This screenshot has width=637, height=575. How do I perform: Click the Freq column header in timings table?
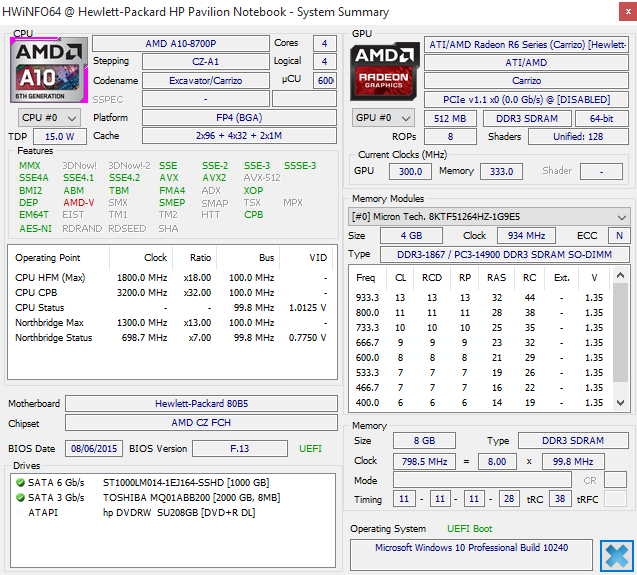coord(366,278)
